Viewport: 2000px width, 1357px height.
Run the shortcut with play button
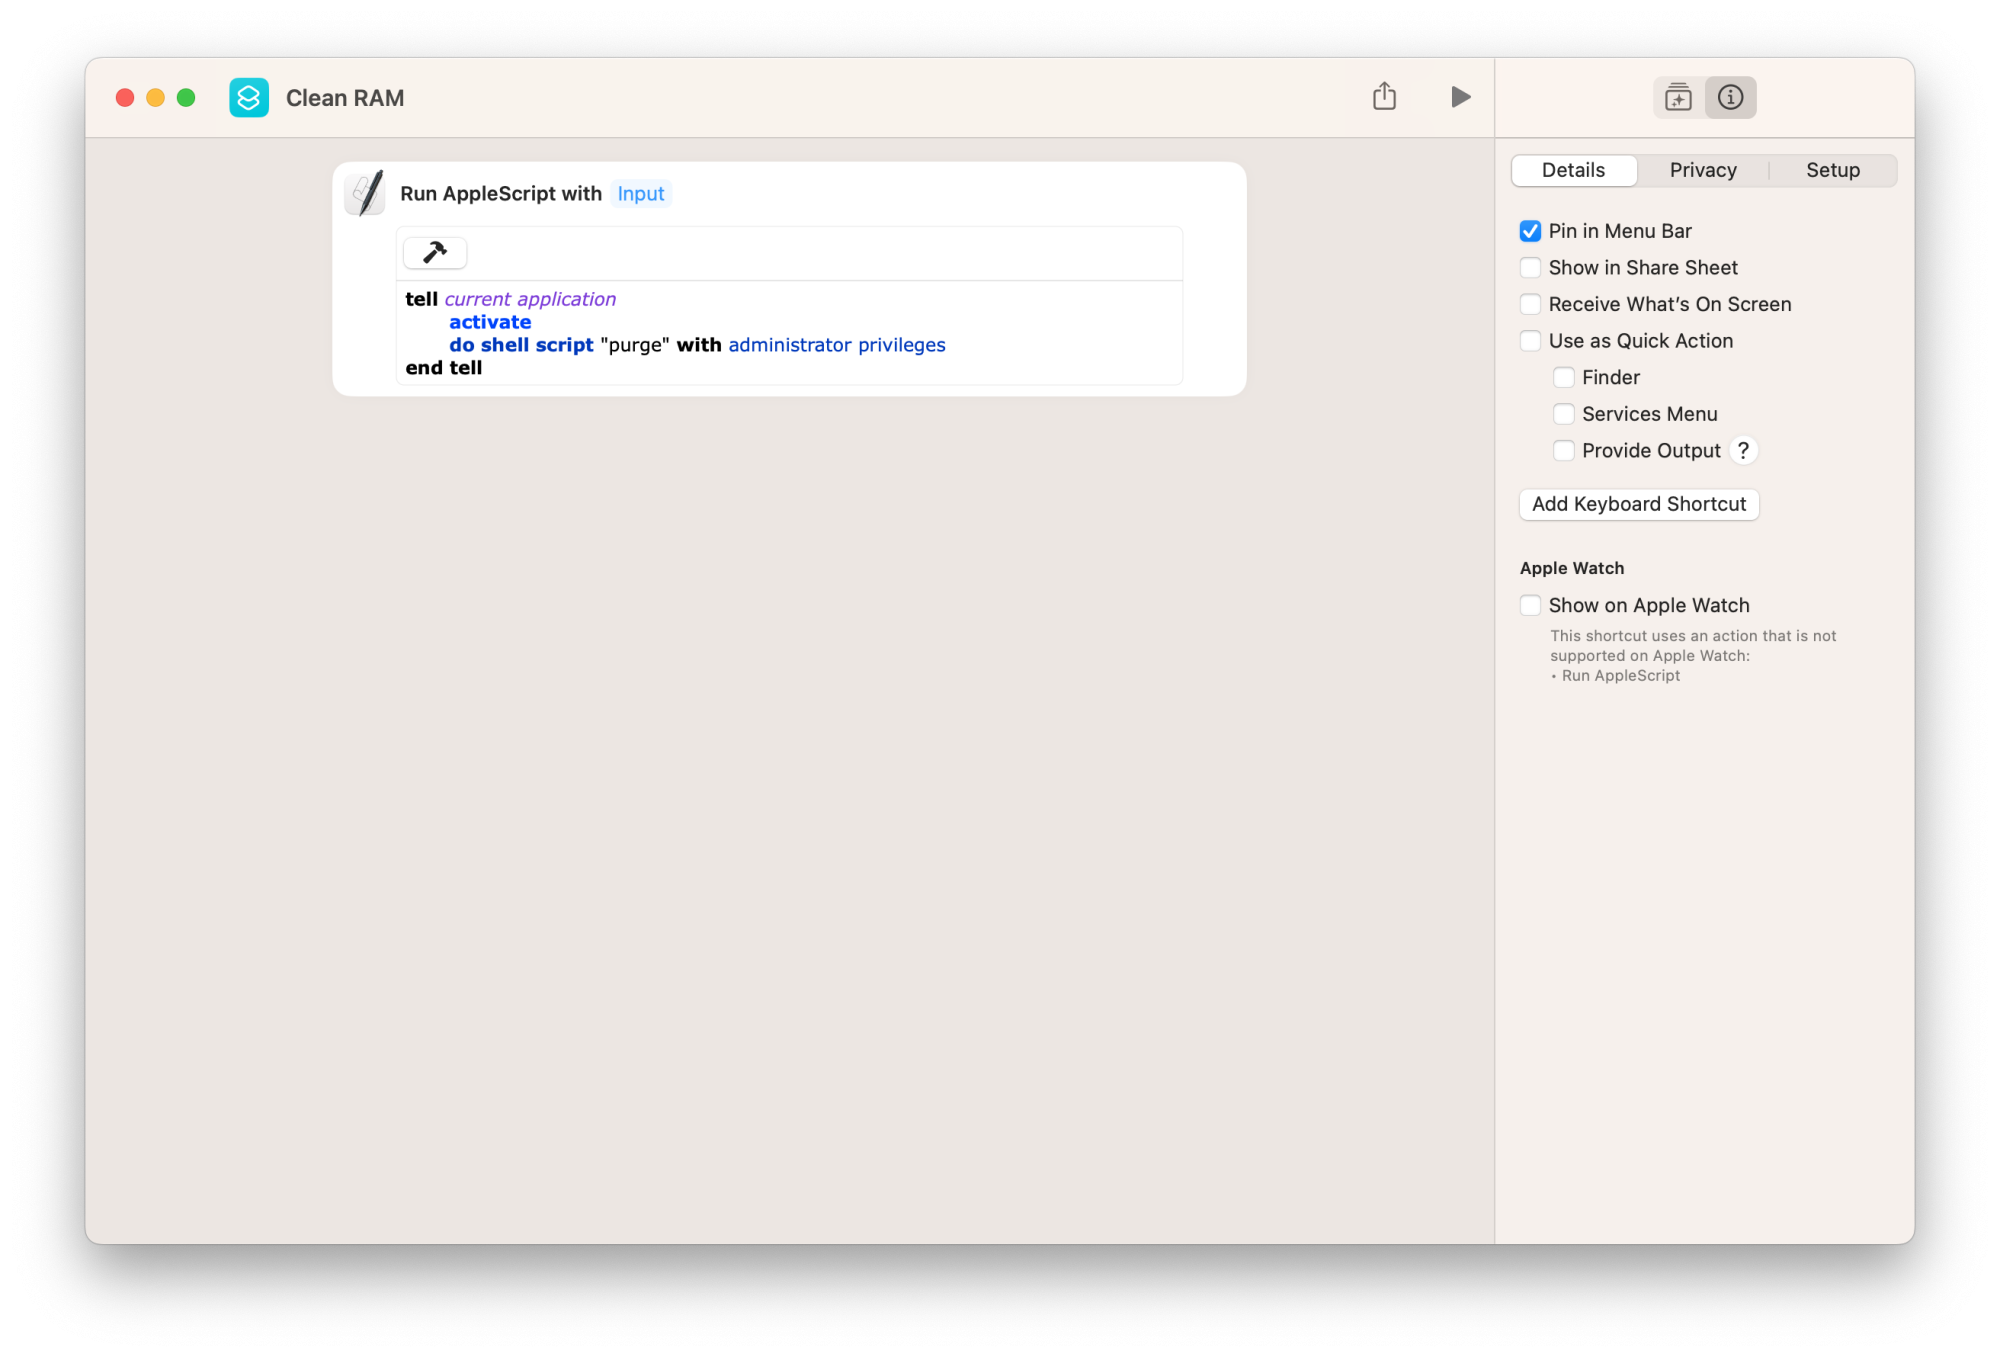click(x=1460, y=97)
